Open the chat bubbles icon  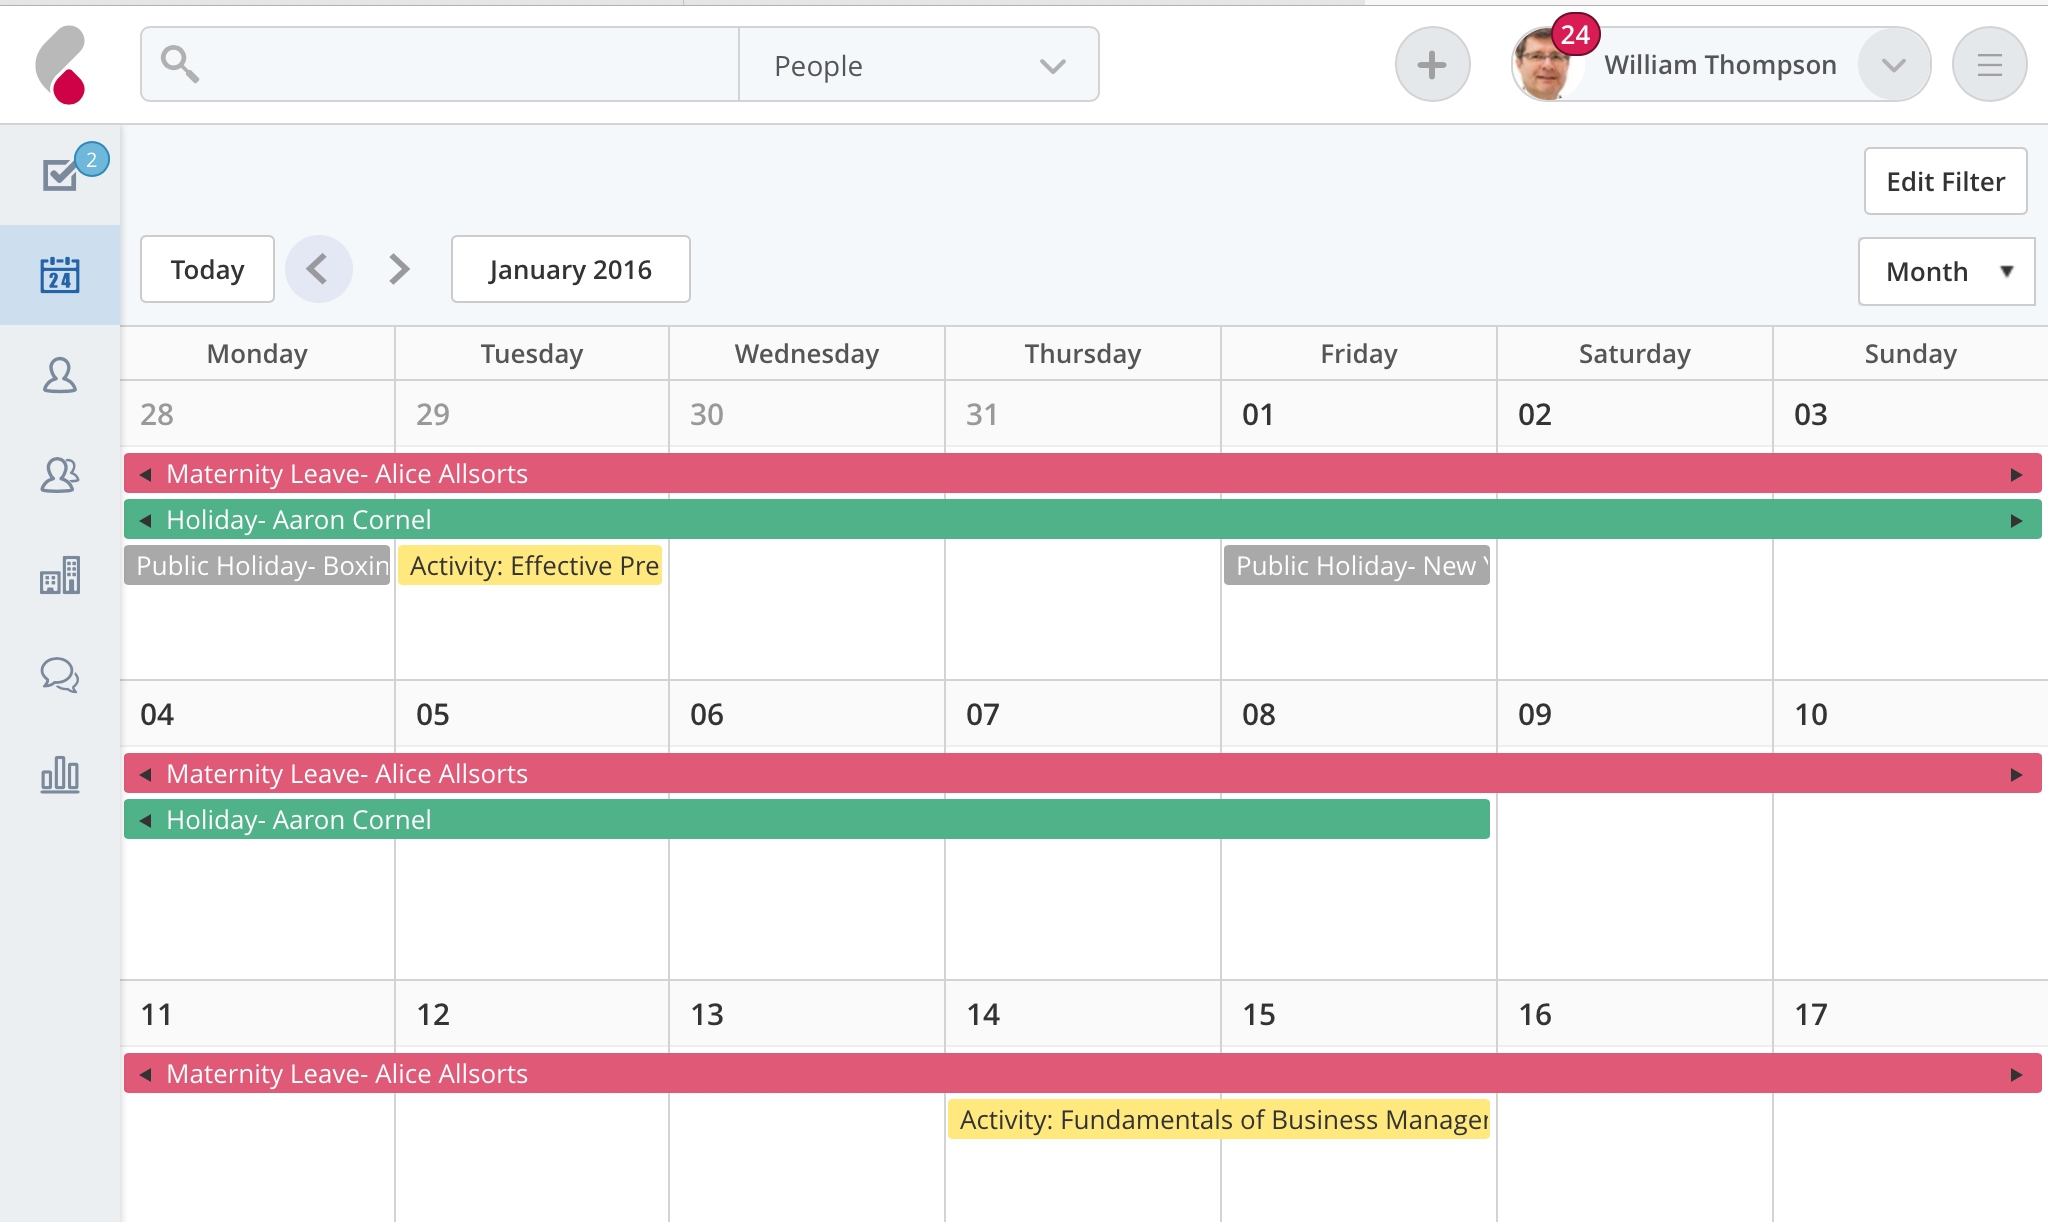coord(60,675)
